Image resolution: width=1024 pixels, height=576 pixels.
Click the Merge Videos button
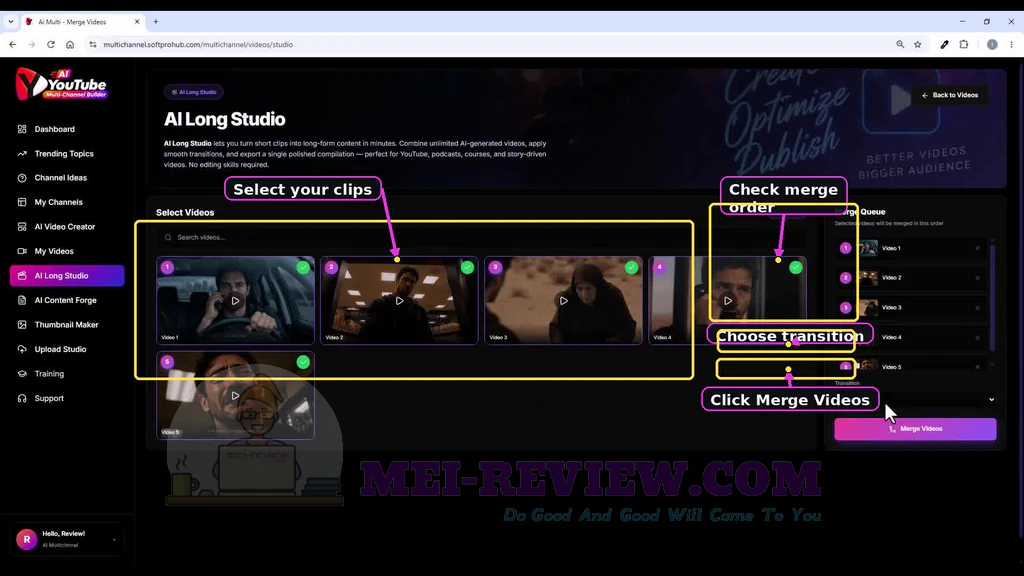[915, 429]
